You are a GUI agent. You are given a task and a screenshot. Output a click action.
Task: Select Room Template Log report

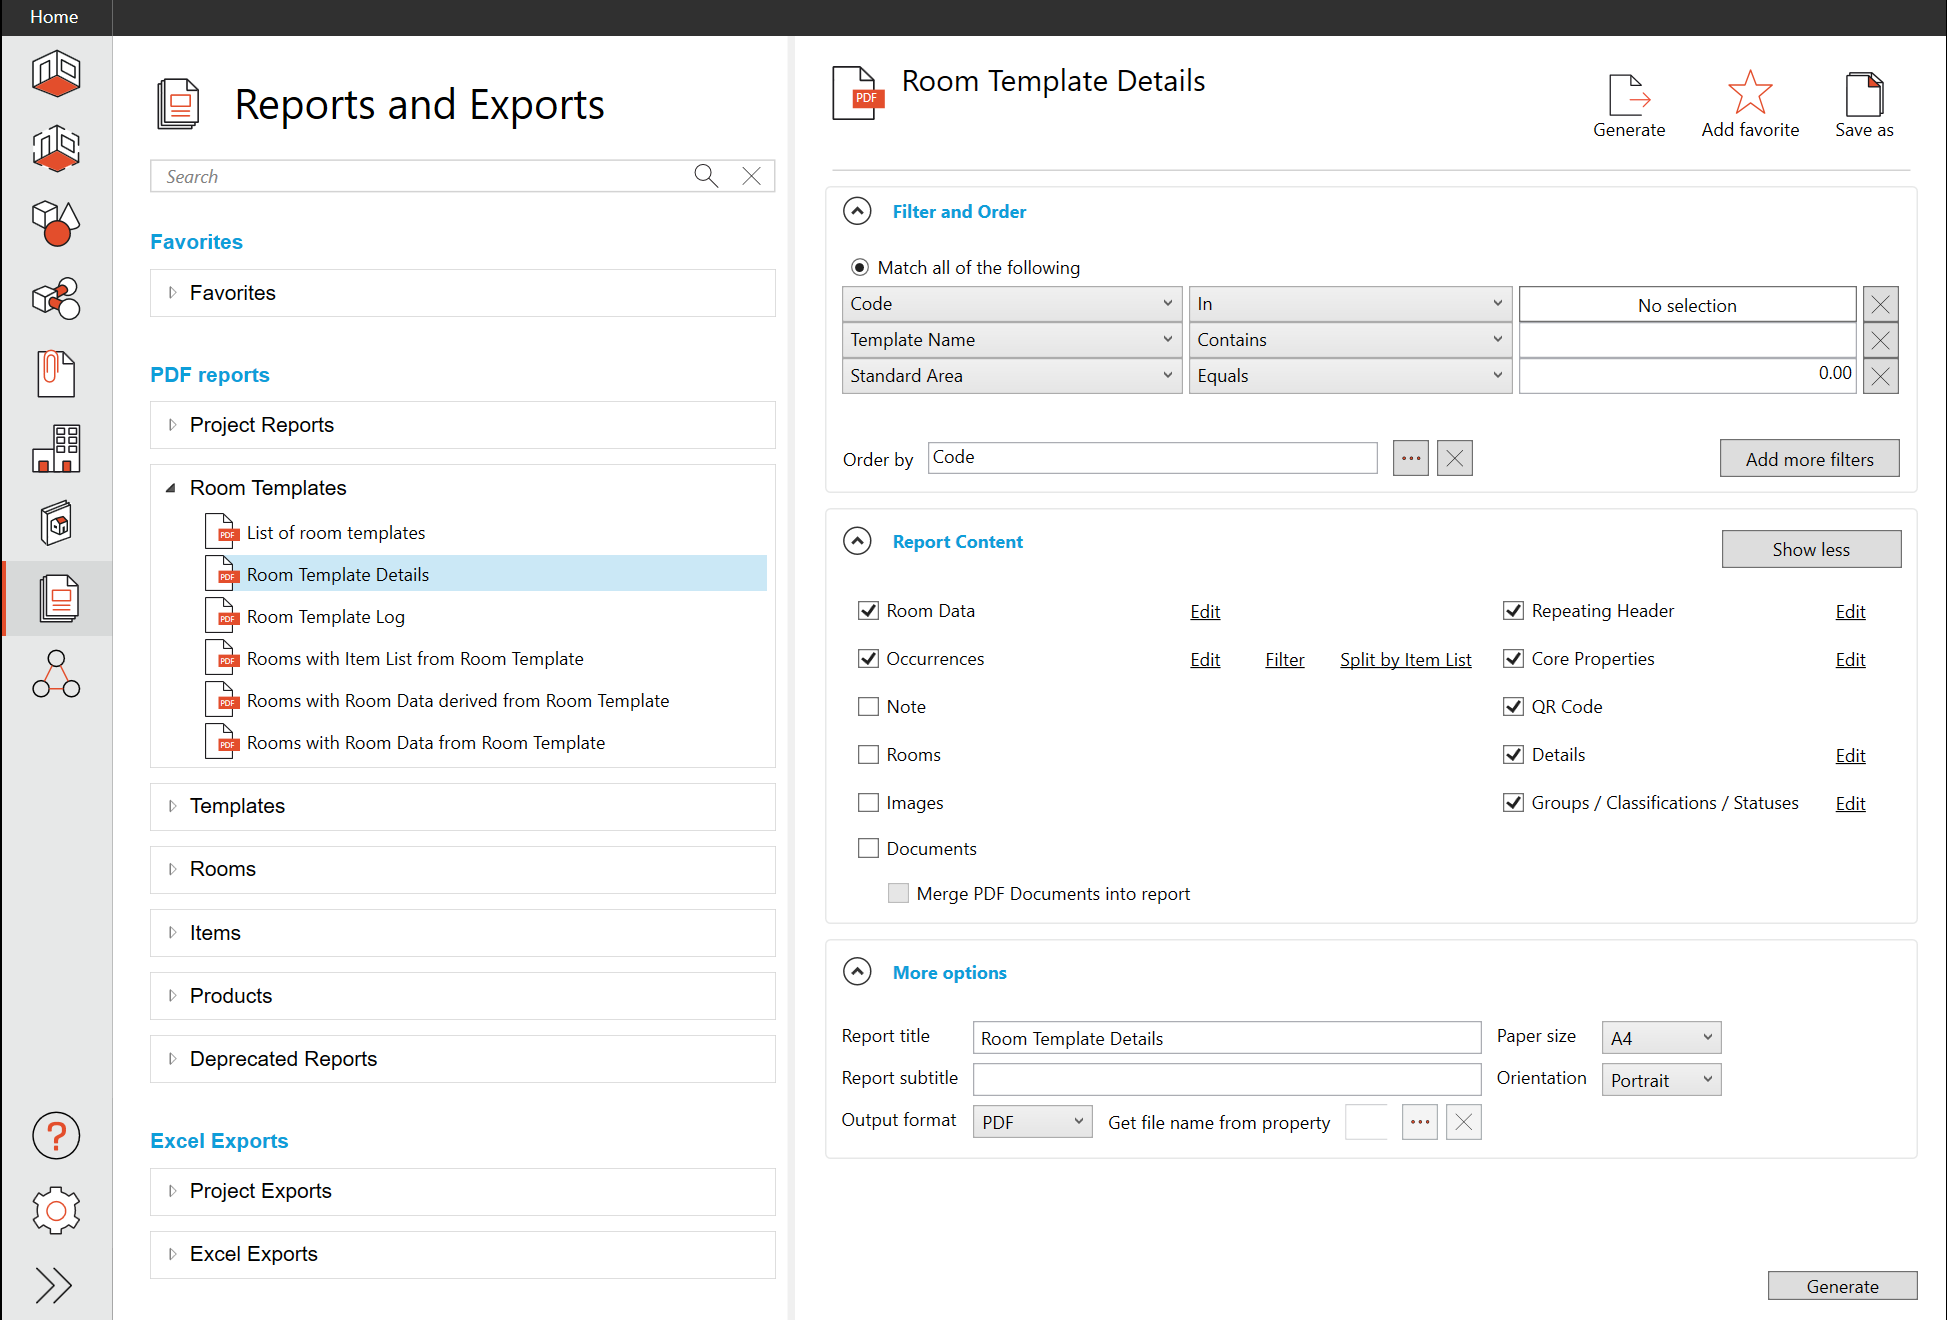326,617
